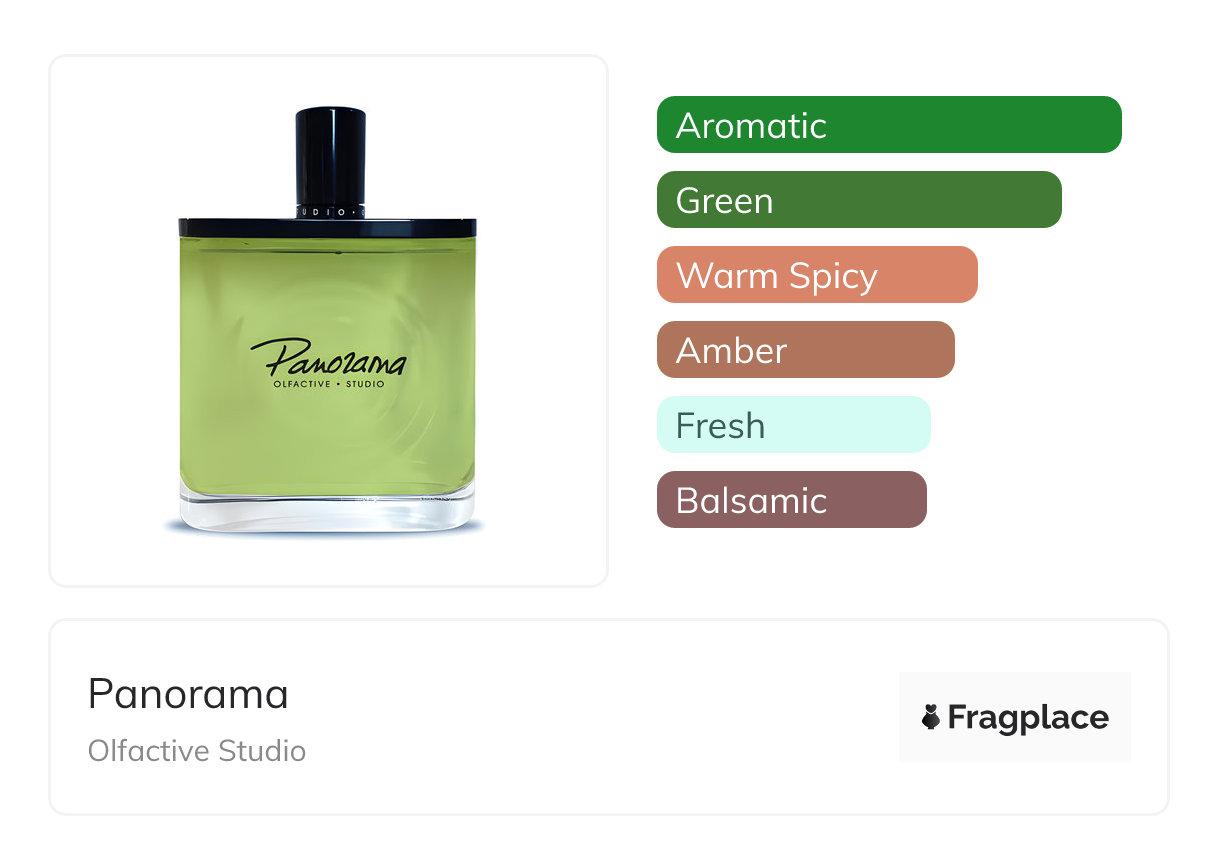This screenshot has height=864, width=1218.
Task: Click the black shoulder band of bottle
Action: tap(327, 228)
